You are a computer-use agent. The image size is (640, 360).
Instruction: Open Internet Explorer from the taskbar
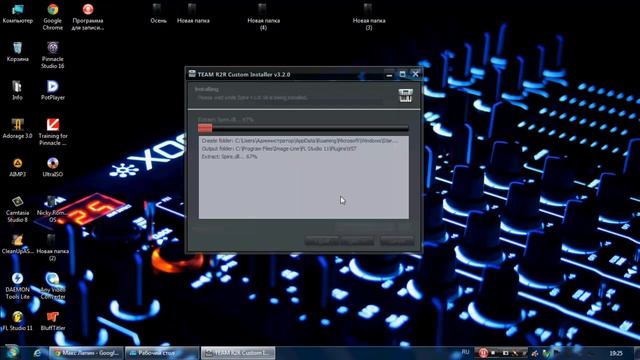pyautogui.click(x=38, y=353)
